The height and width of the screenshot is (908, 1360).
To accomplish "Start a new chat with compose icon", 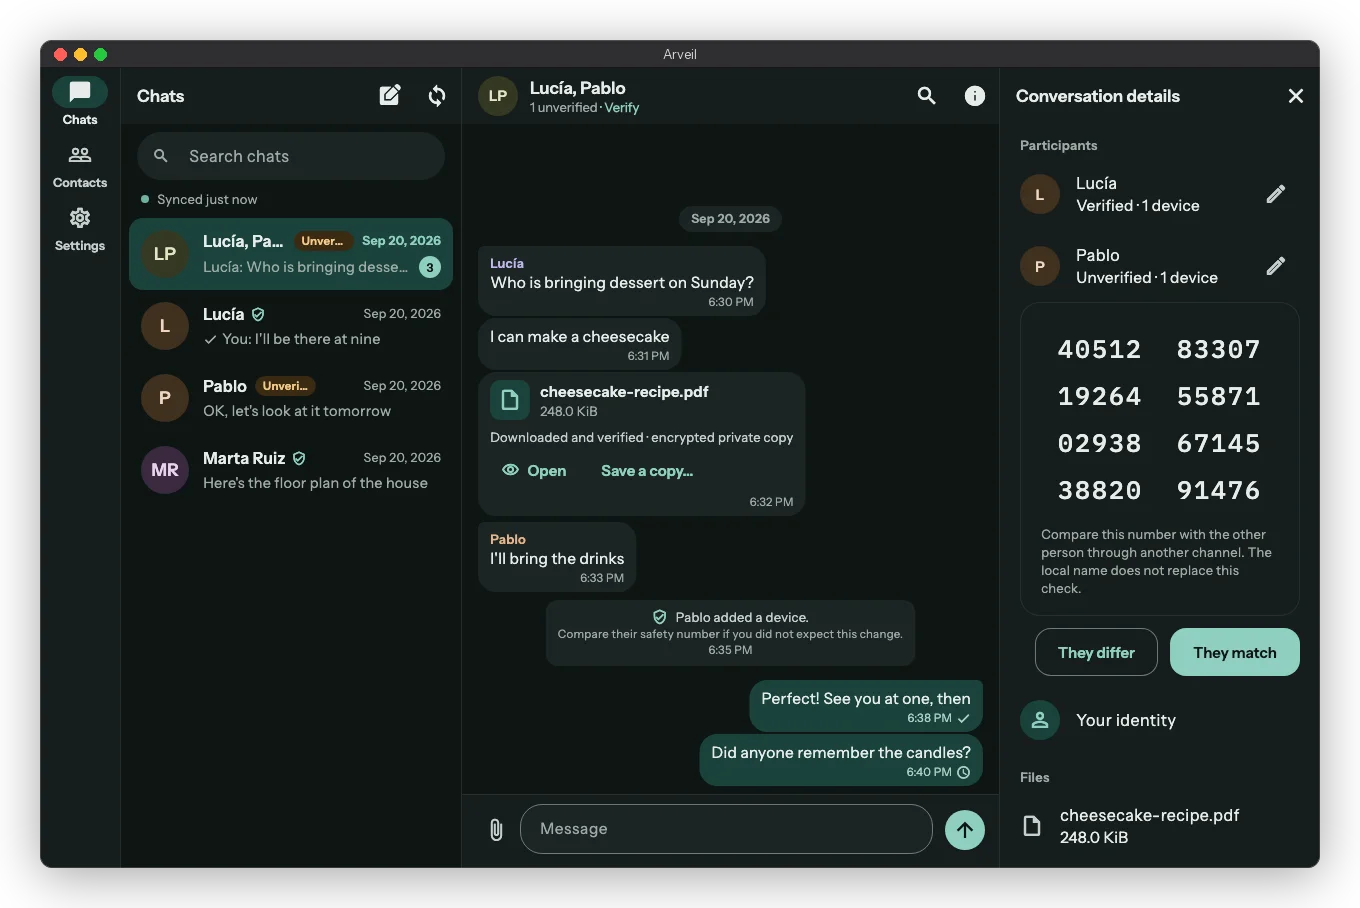I will click(390, 96).
